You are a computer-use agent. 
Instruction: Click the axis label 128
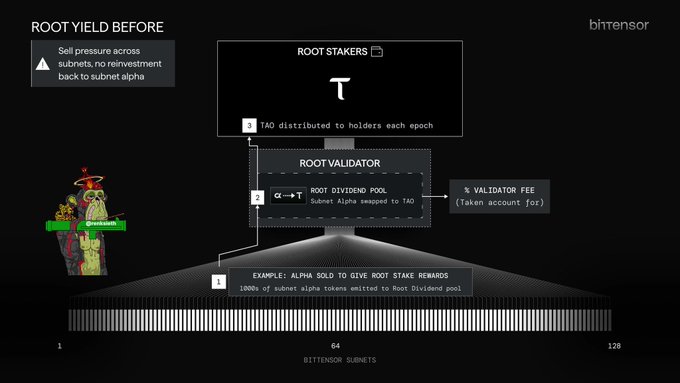614,346
